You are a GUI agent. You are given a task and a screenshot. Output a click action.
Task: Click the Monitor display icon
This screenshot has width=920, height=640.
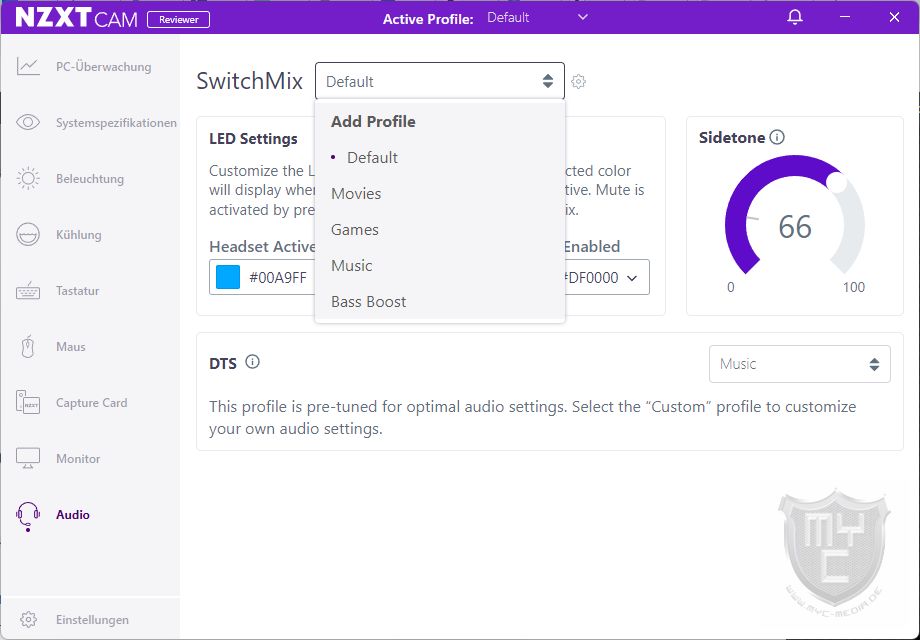tap(28, 458)
